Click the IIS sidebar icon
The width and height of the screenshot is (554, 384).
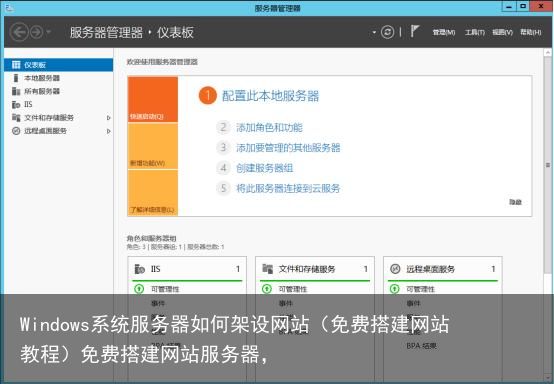(16, 105)
